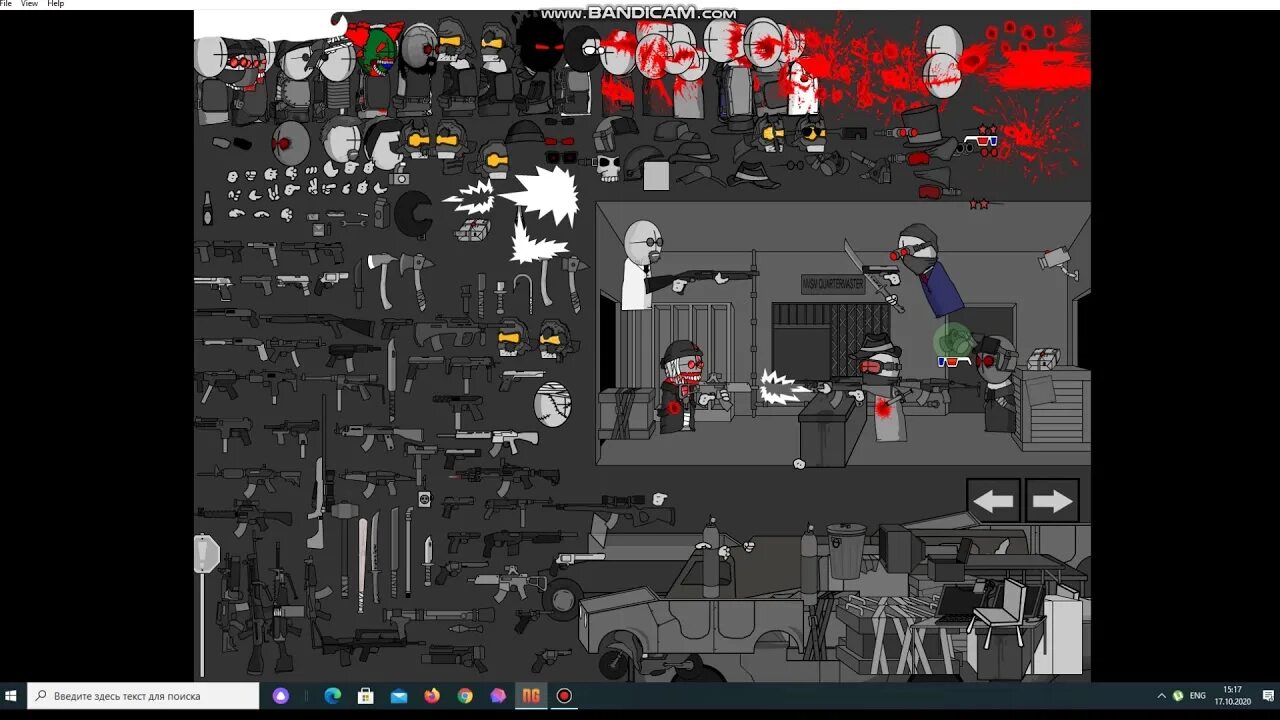1280x720 pixels.
Task: Select the plain white cube block
Action: point(656,176)
